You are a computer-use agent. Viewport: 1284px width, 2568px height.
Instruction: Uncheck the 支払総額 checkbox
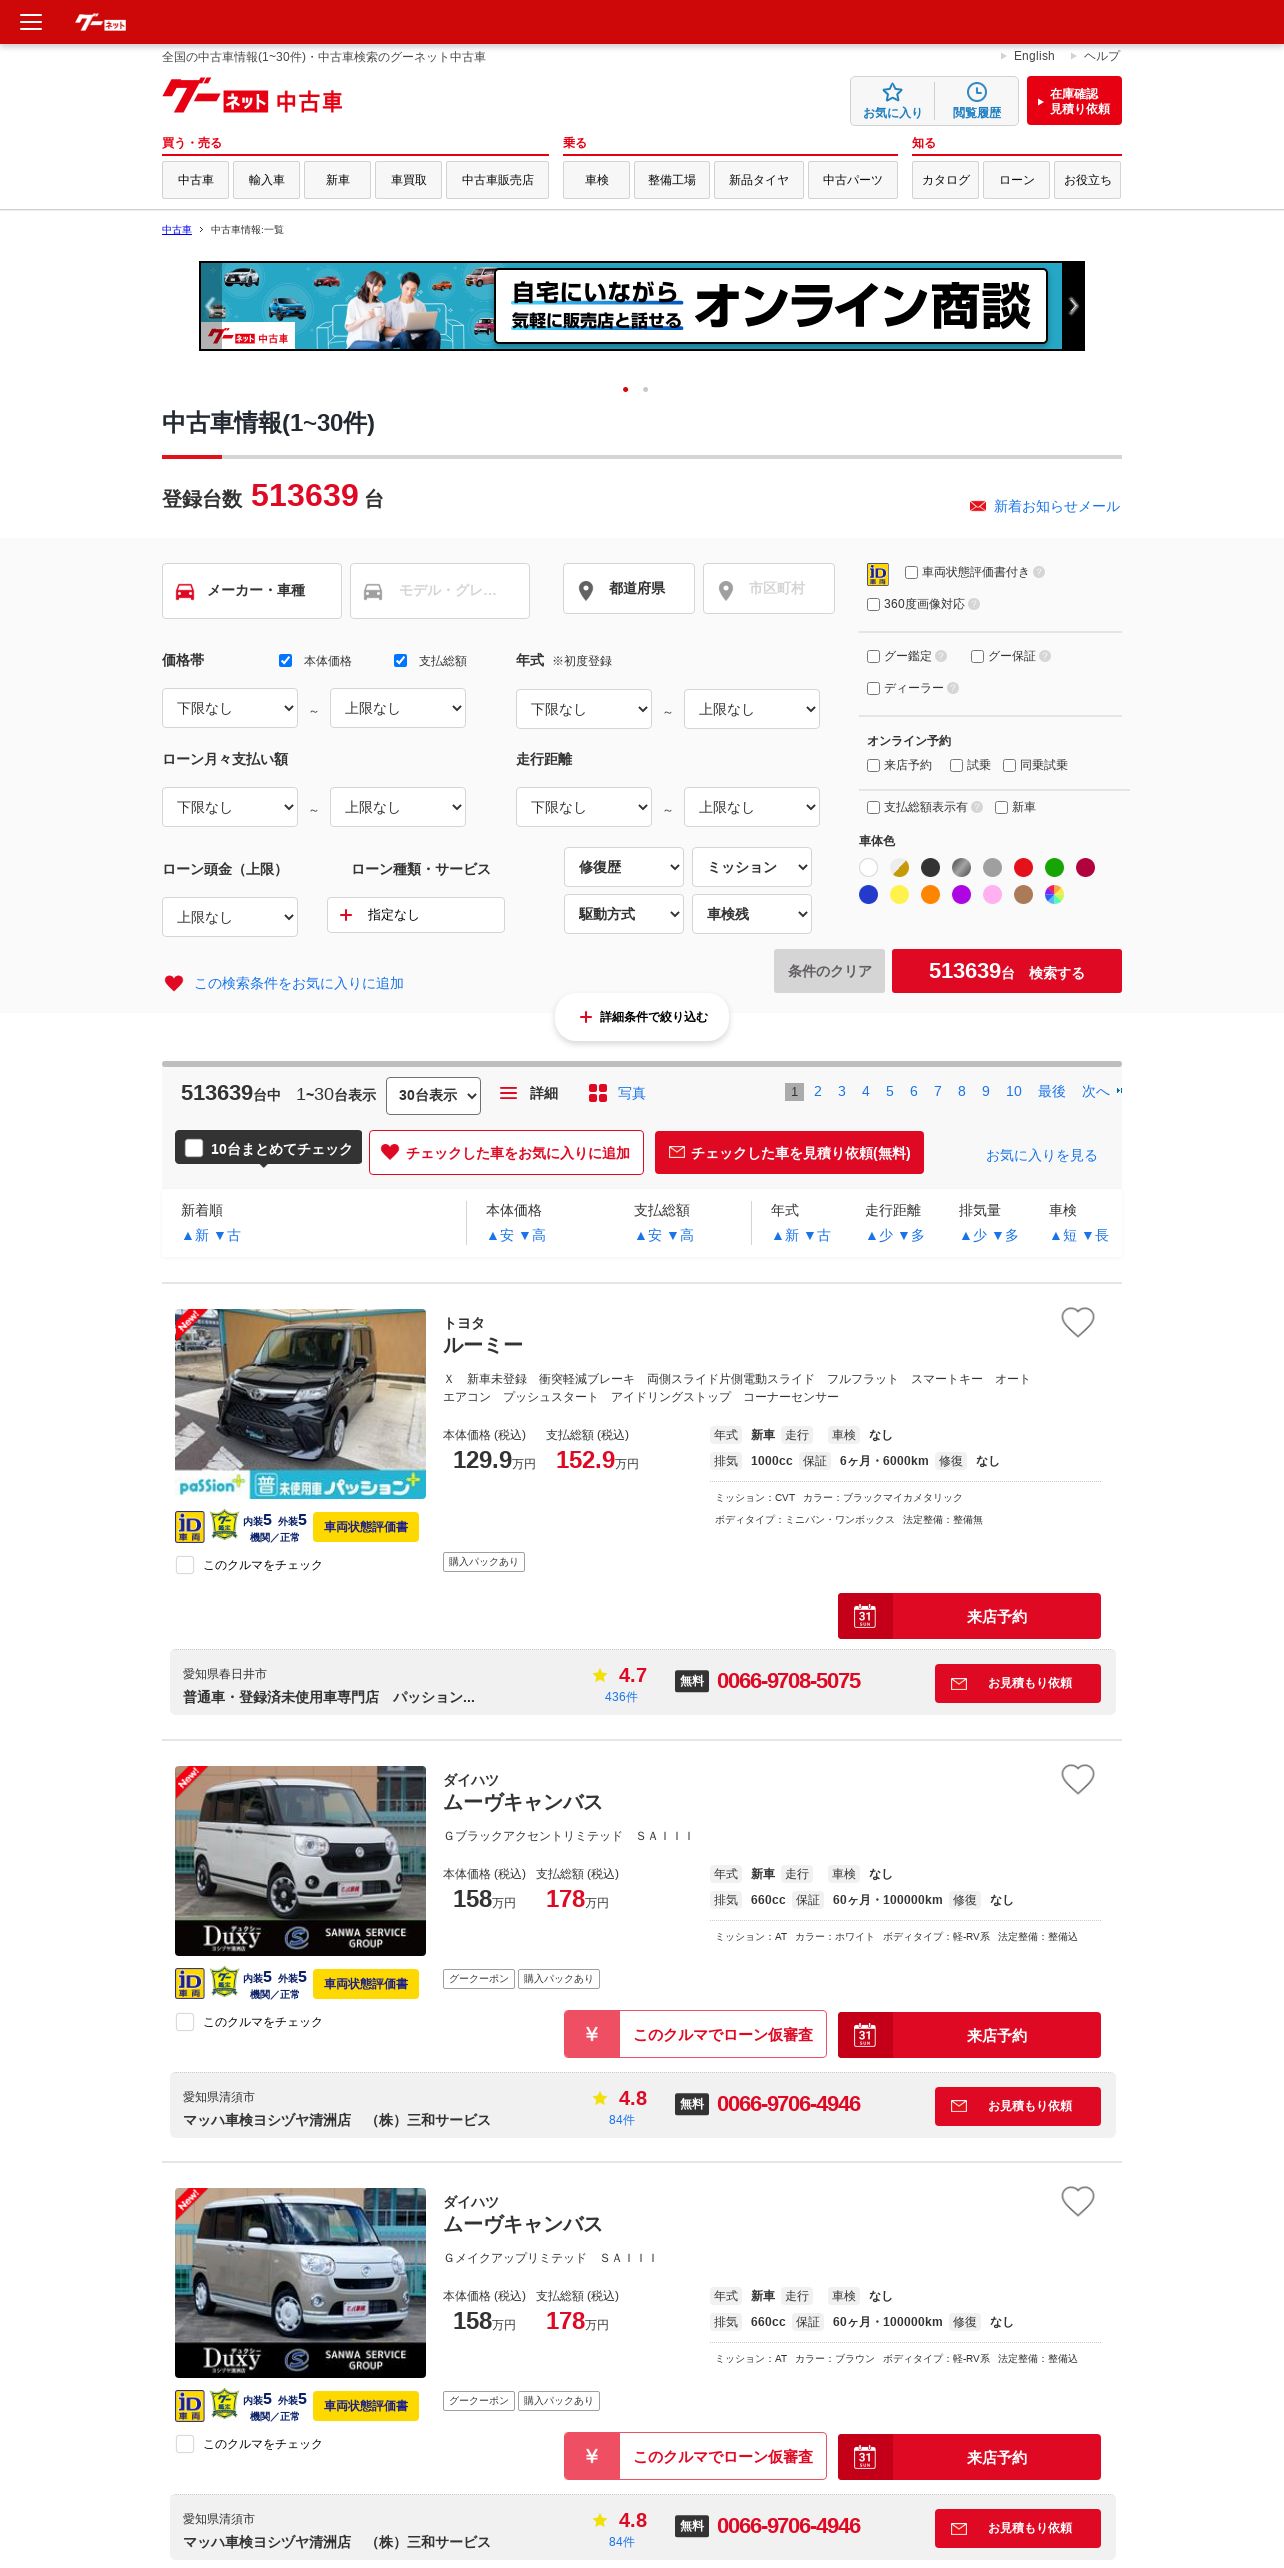tap(400, 660)
